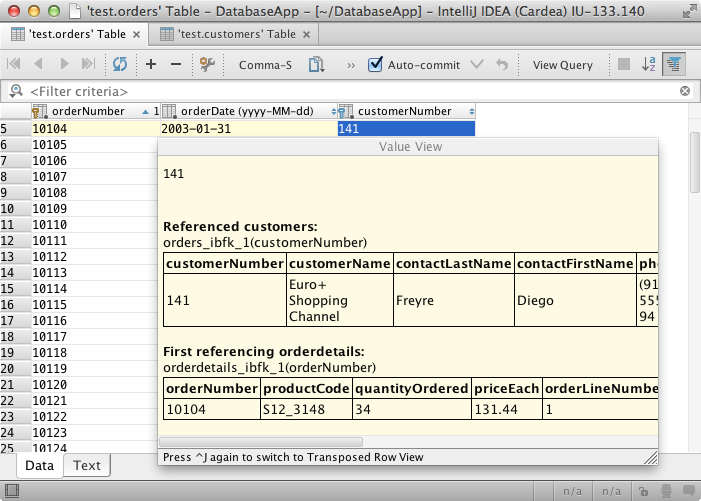The image size is (701, 501).
Task: Open Comma-S data extractor dropdown
Action: [x=265, y=65]
